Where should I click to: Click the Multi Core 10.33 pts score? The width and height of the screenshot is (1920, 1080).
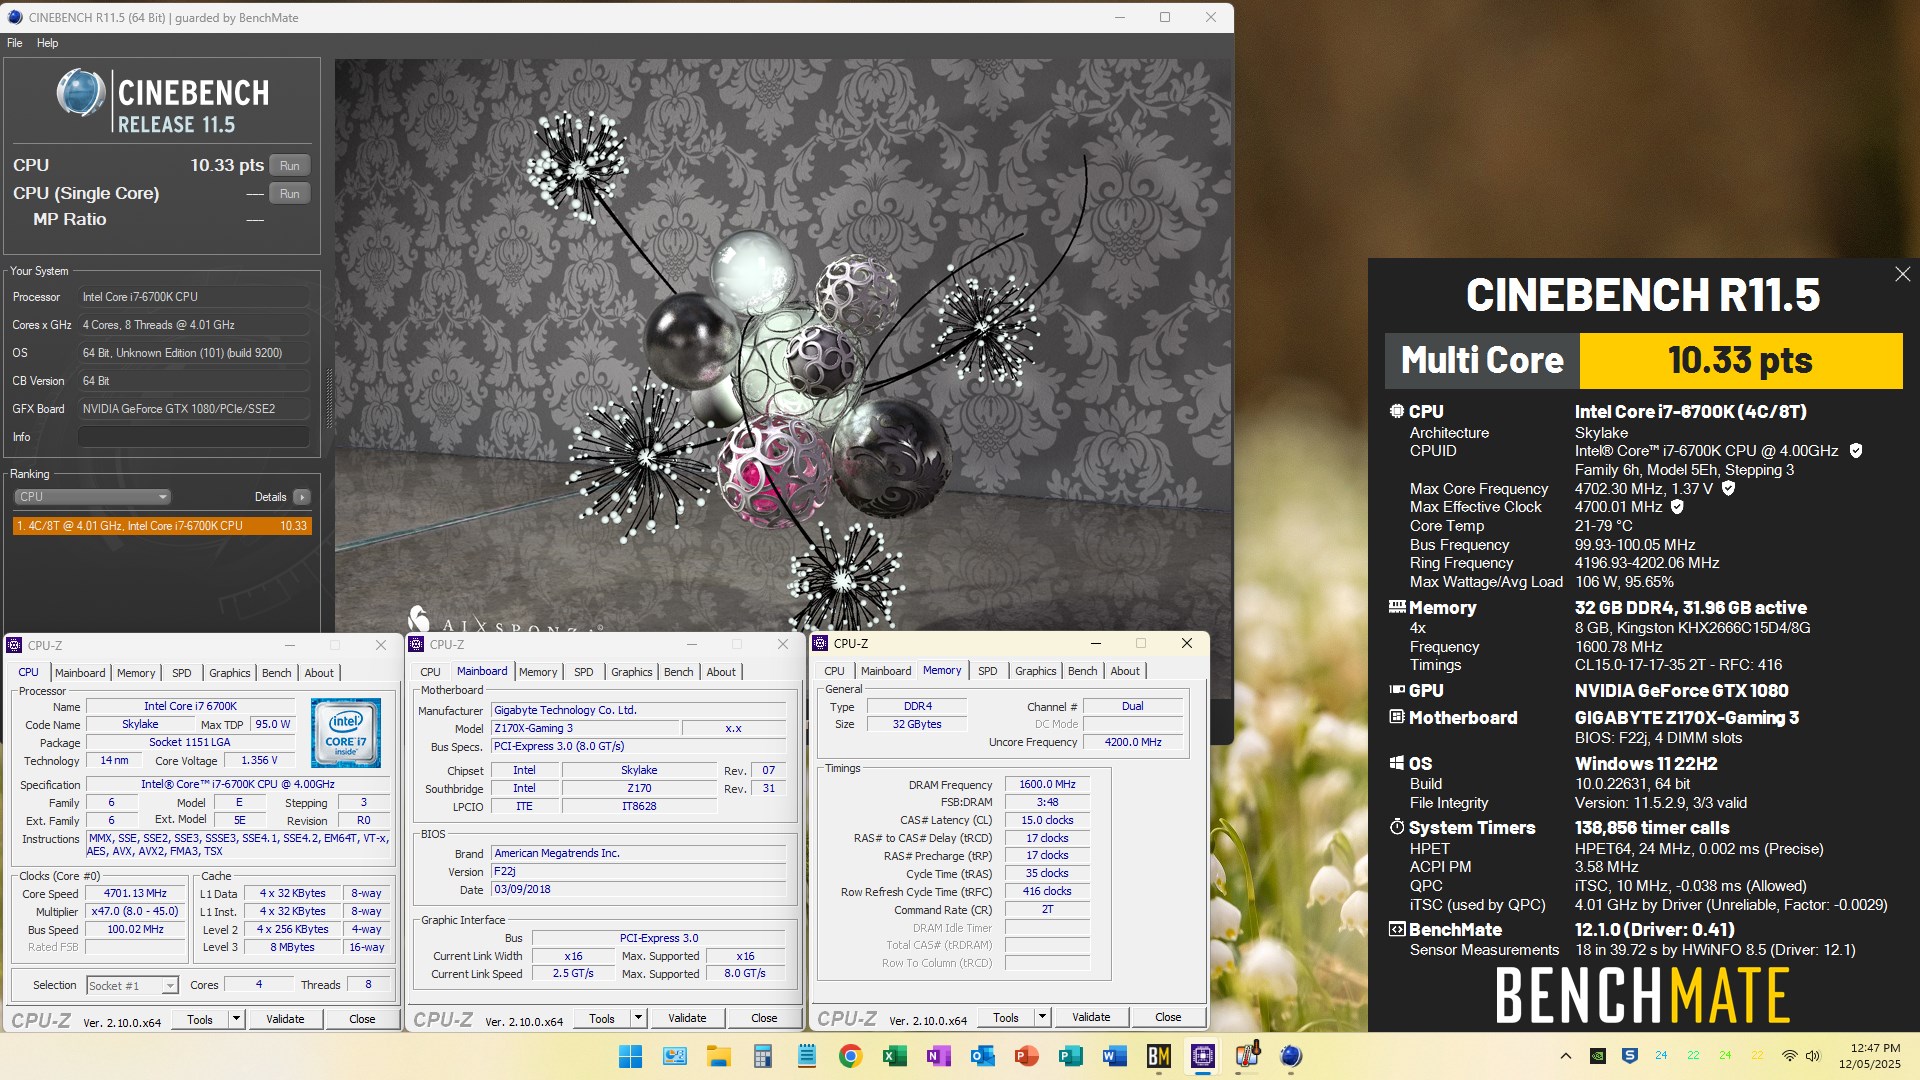click(x=1740, y=361)
